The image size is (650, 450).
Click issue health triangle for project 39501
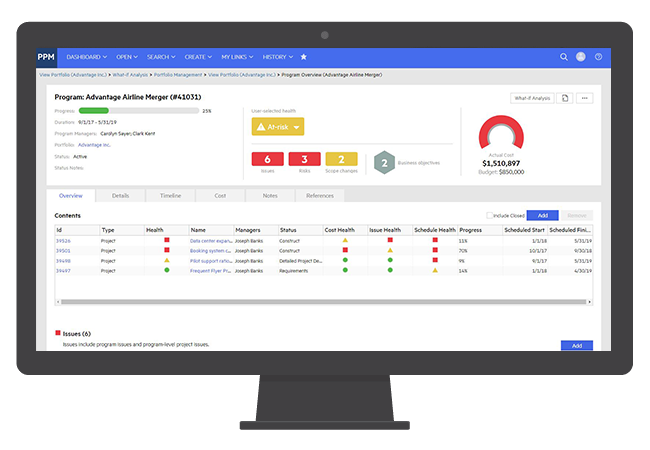(x=390, y=250)
